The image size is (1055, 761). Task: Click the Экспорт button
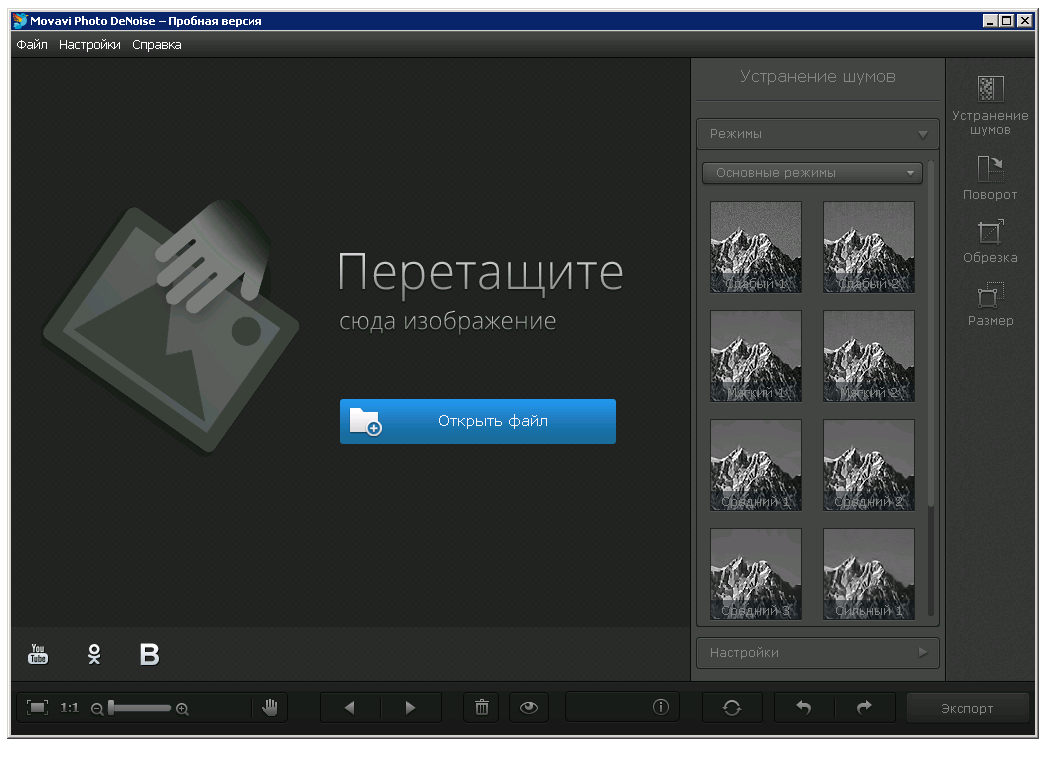click(x=966, y=707)
